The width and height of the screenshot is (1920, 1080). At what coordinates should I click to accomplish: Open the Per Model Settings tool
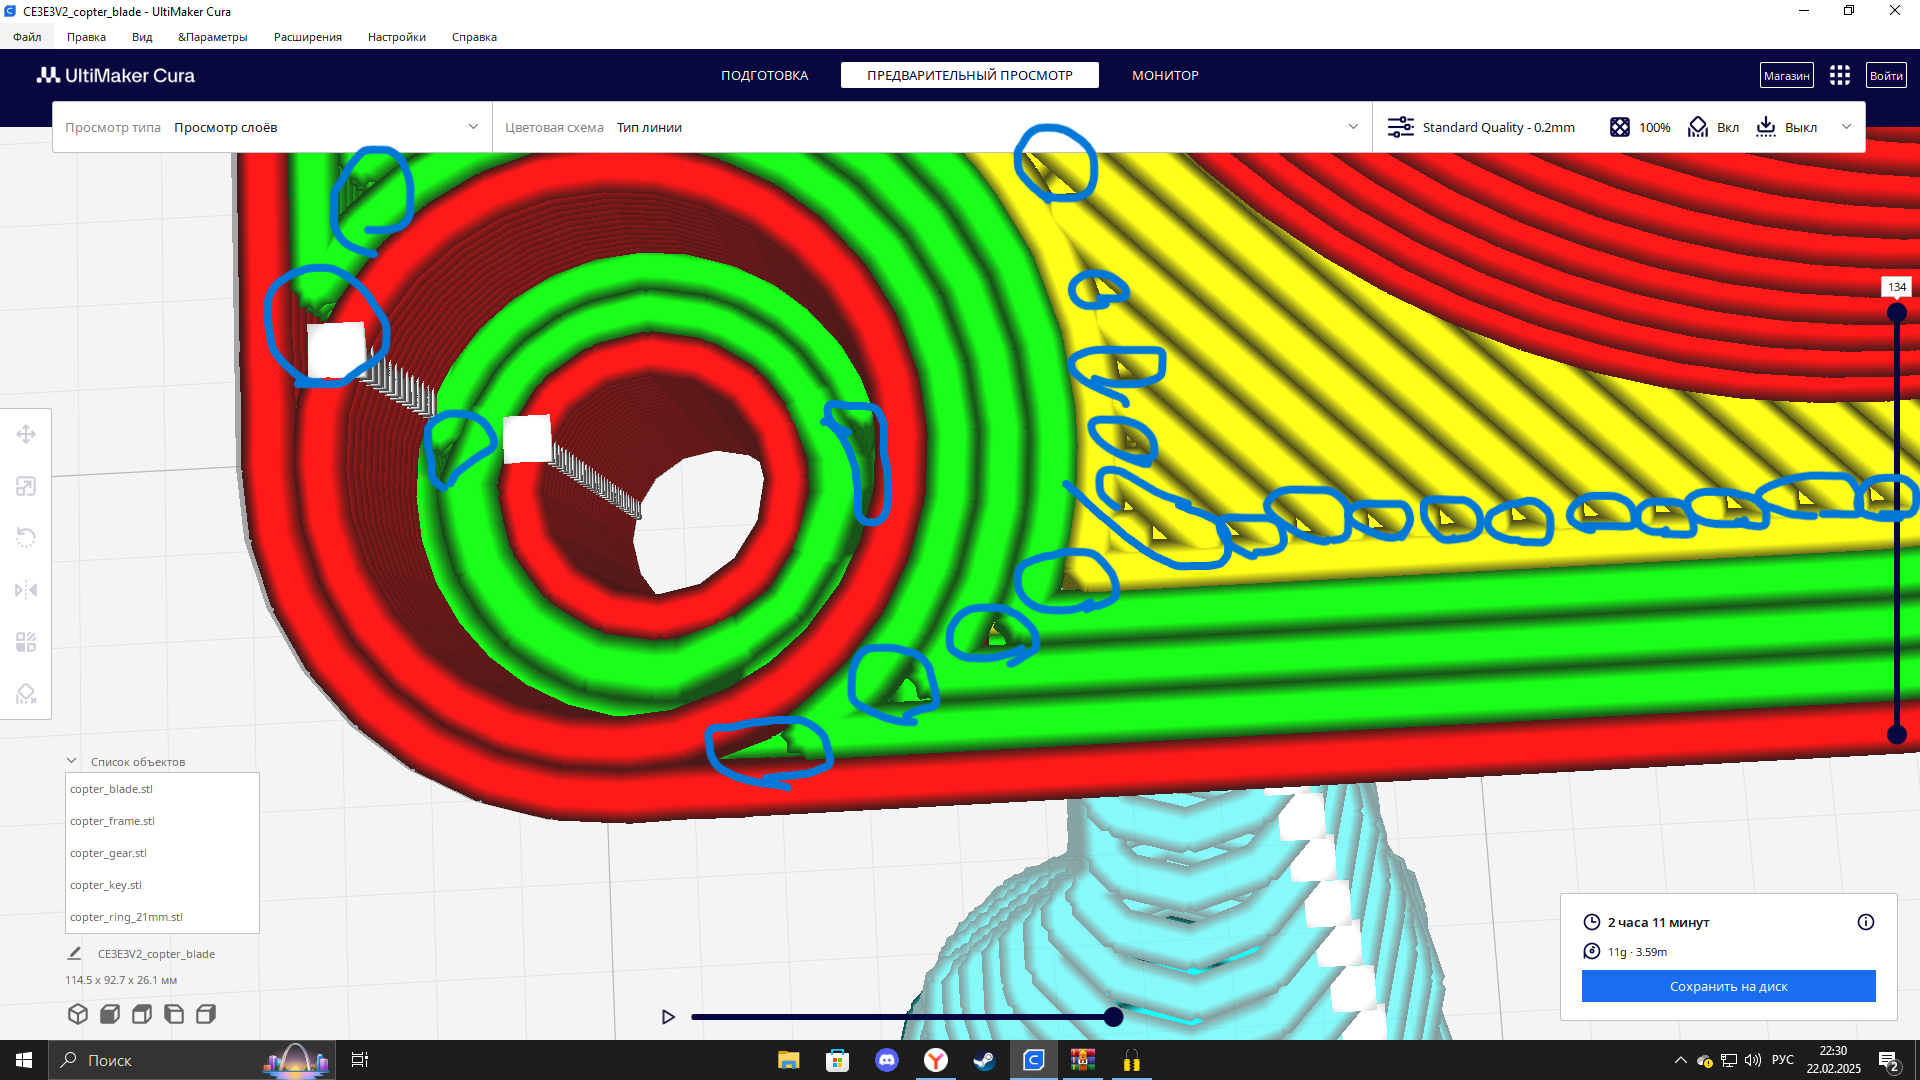[26, 642]
